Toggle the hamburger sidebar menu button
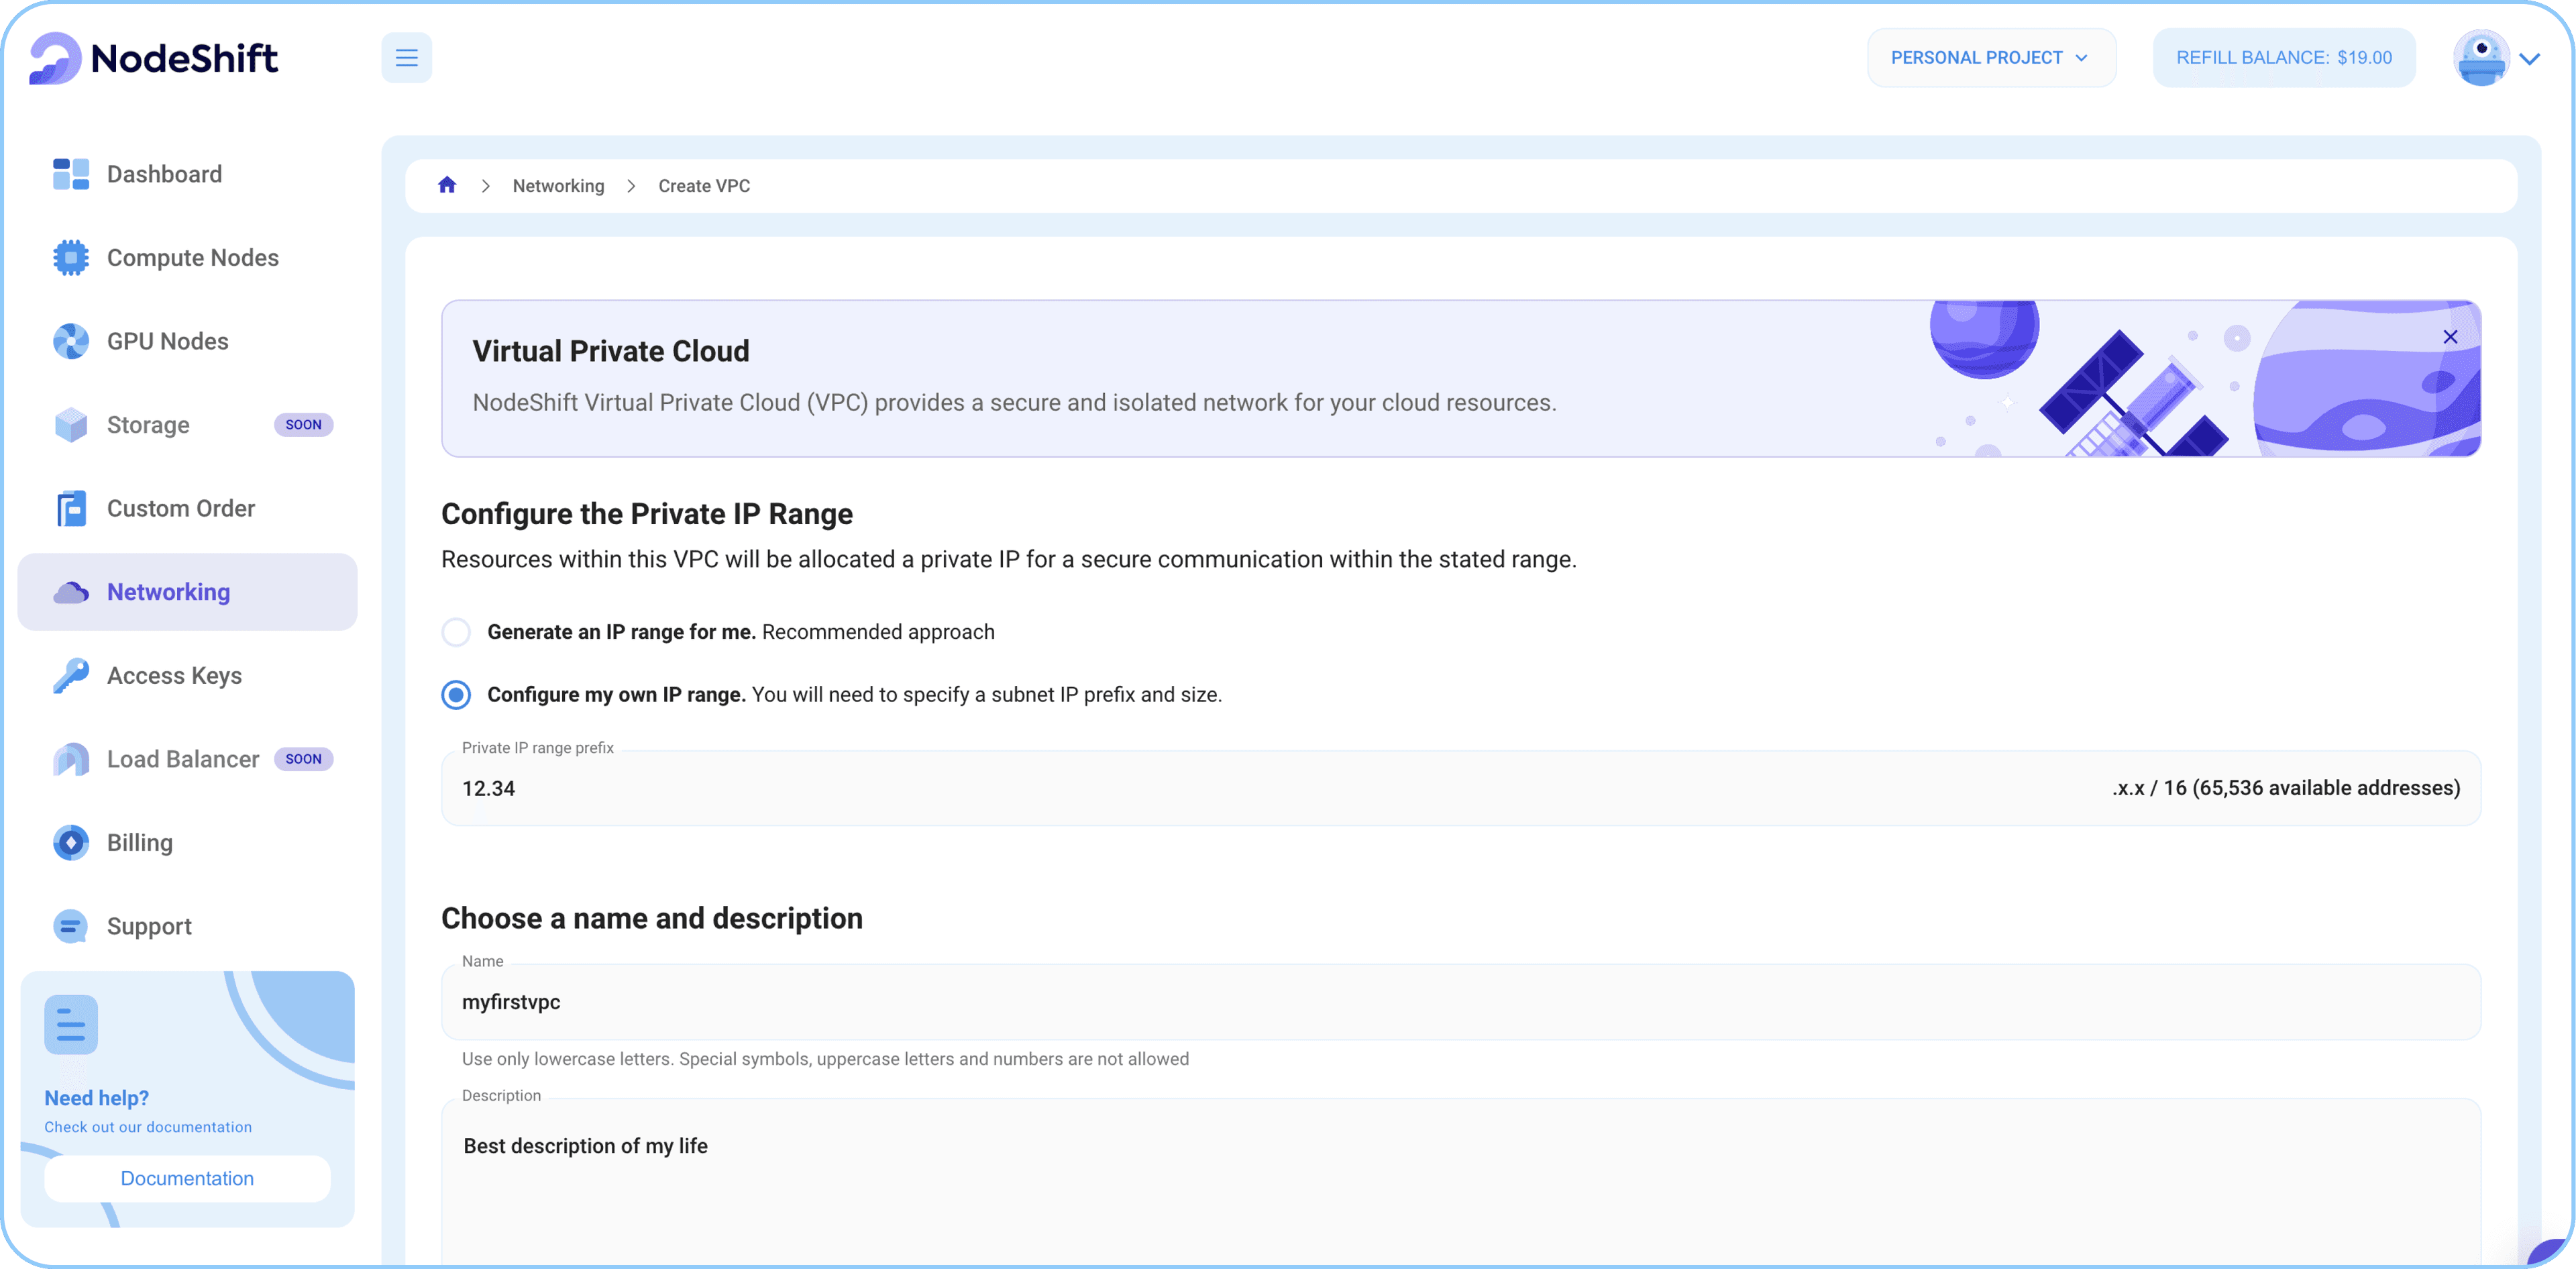The image size is (2576, 1269). [406, 58]
